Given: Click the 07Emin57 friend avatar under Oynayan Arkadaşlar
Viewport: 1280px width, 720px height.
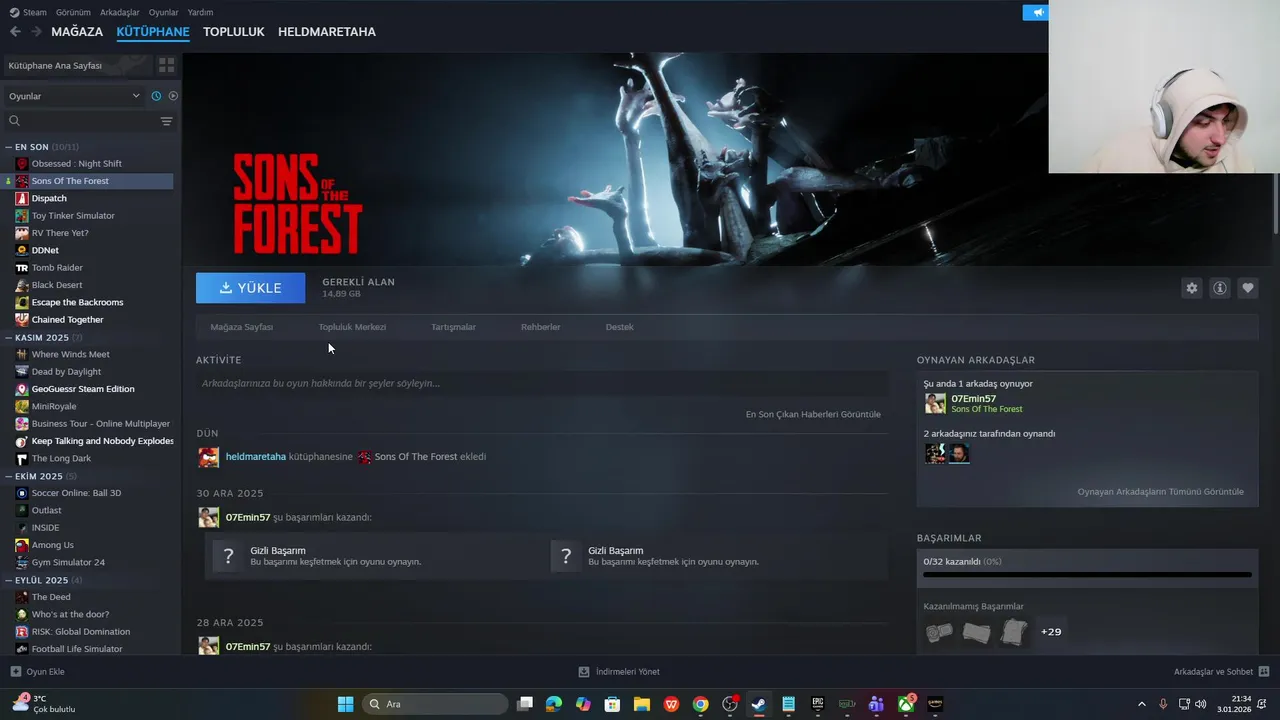Looking at the screenshot, I should click(935, 403).
